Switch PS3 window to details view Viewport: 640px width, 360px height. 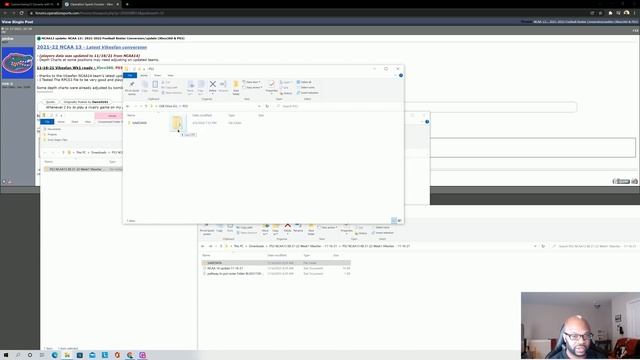coord(394,220)
